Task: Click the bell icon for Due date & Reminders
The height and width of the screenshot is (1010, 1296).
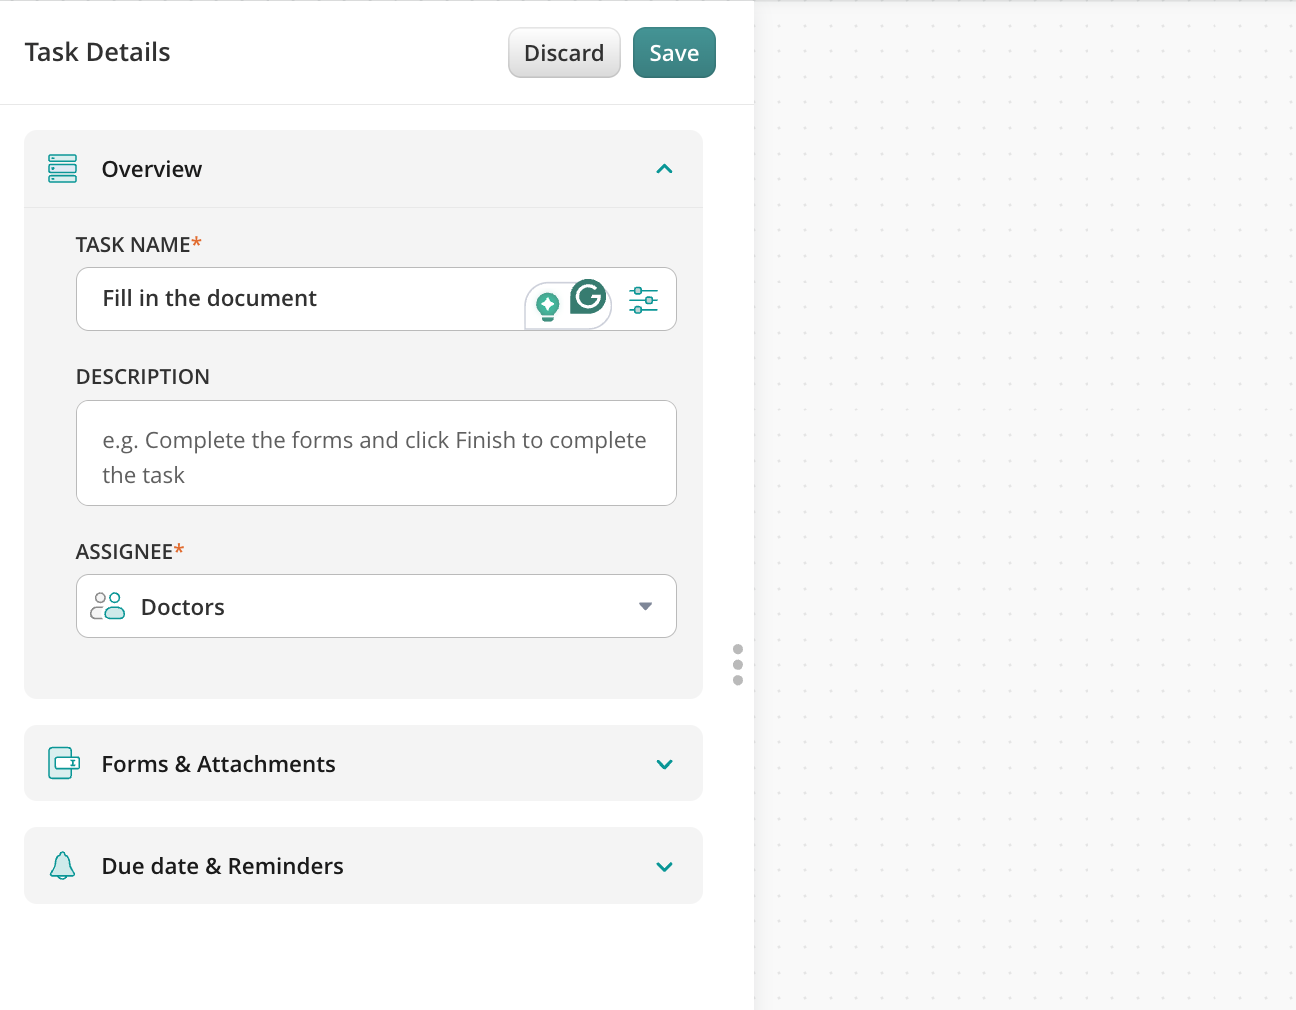Action: pyautogui.click(x=62, y=866)
